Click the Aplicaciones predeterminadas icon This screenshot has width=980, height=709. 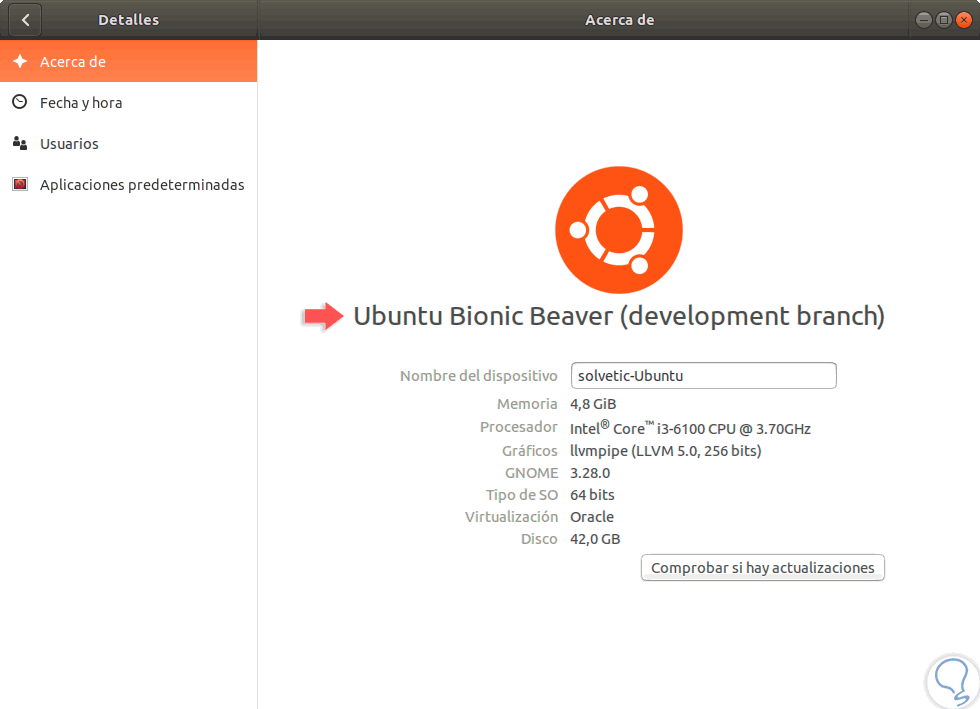tap(20, 184)
